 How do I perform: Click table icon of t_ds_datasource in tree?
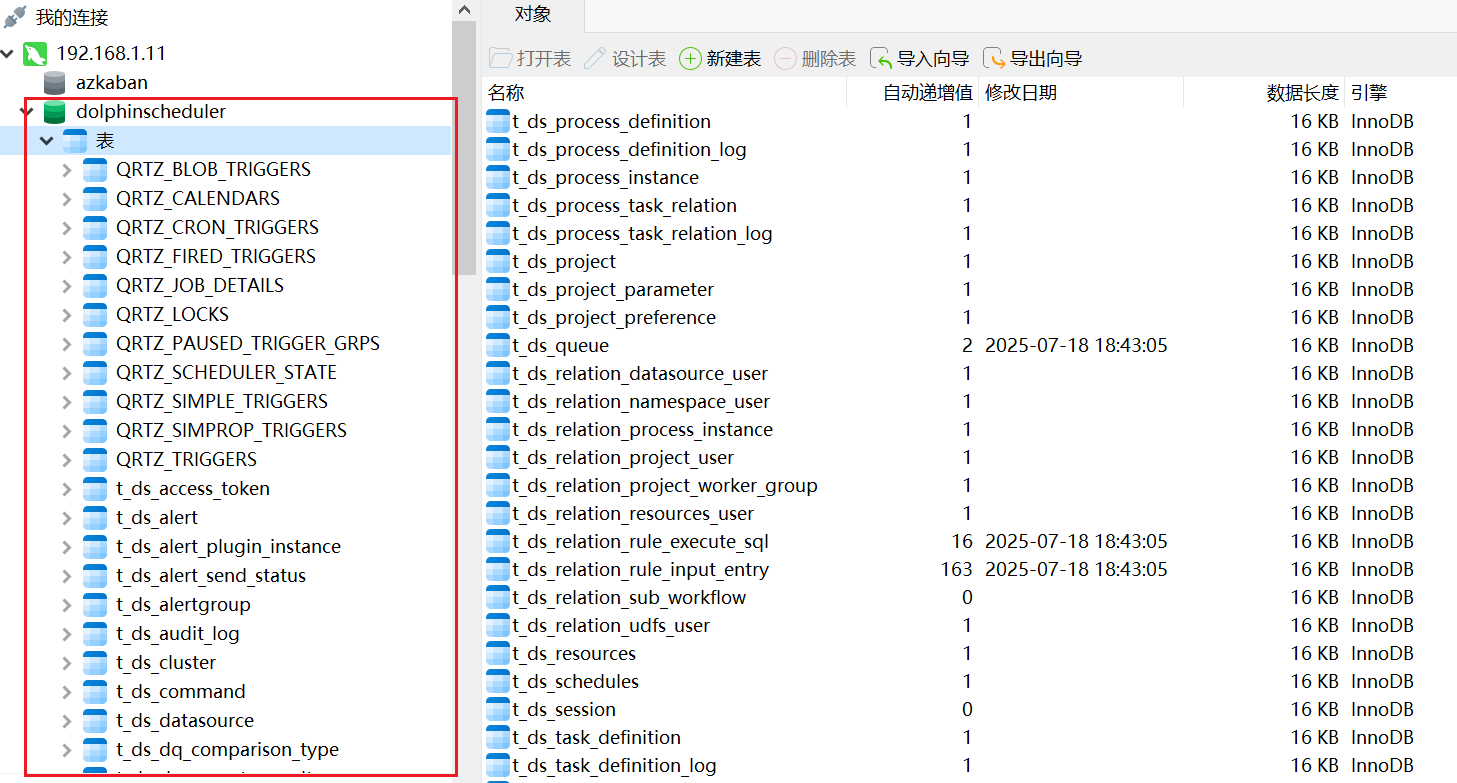95,721
